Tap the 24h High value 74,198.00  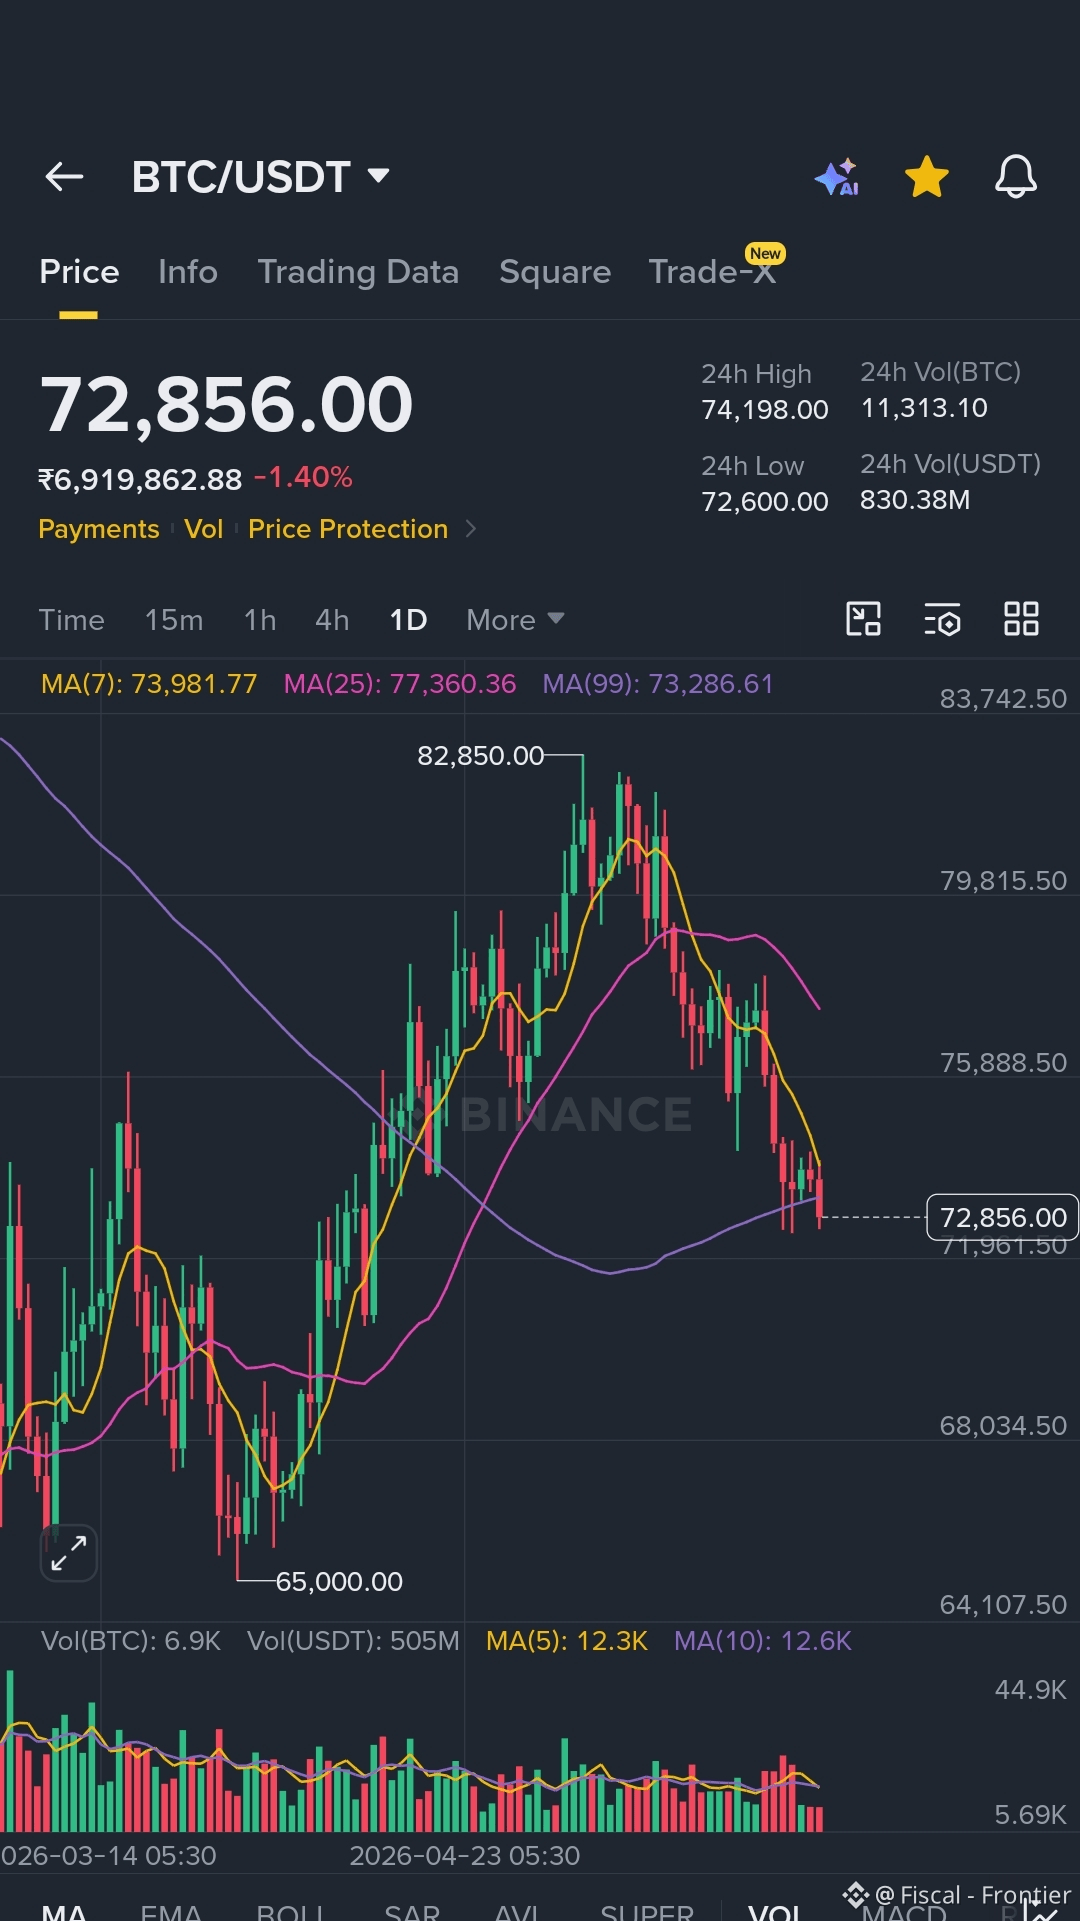(x=765, y=410)
